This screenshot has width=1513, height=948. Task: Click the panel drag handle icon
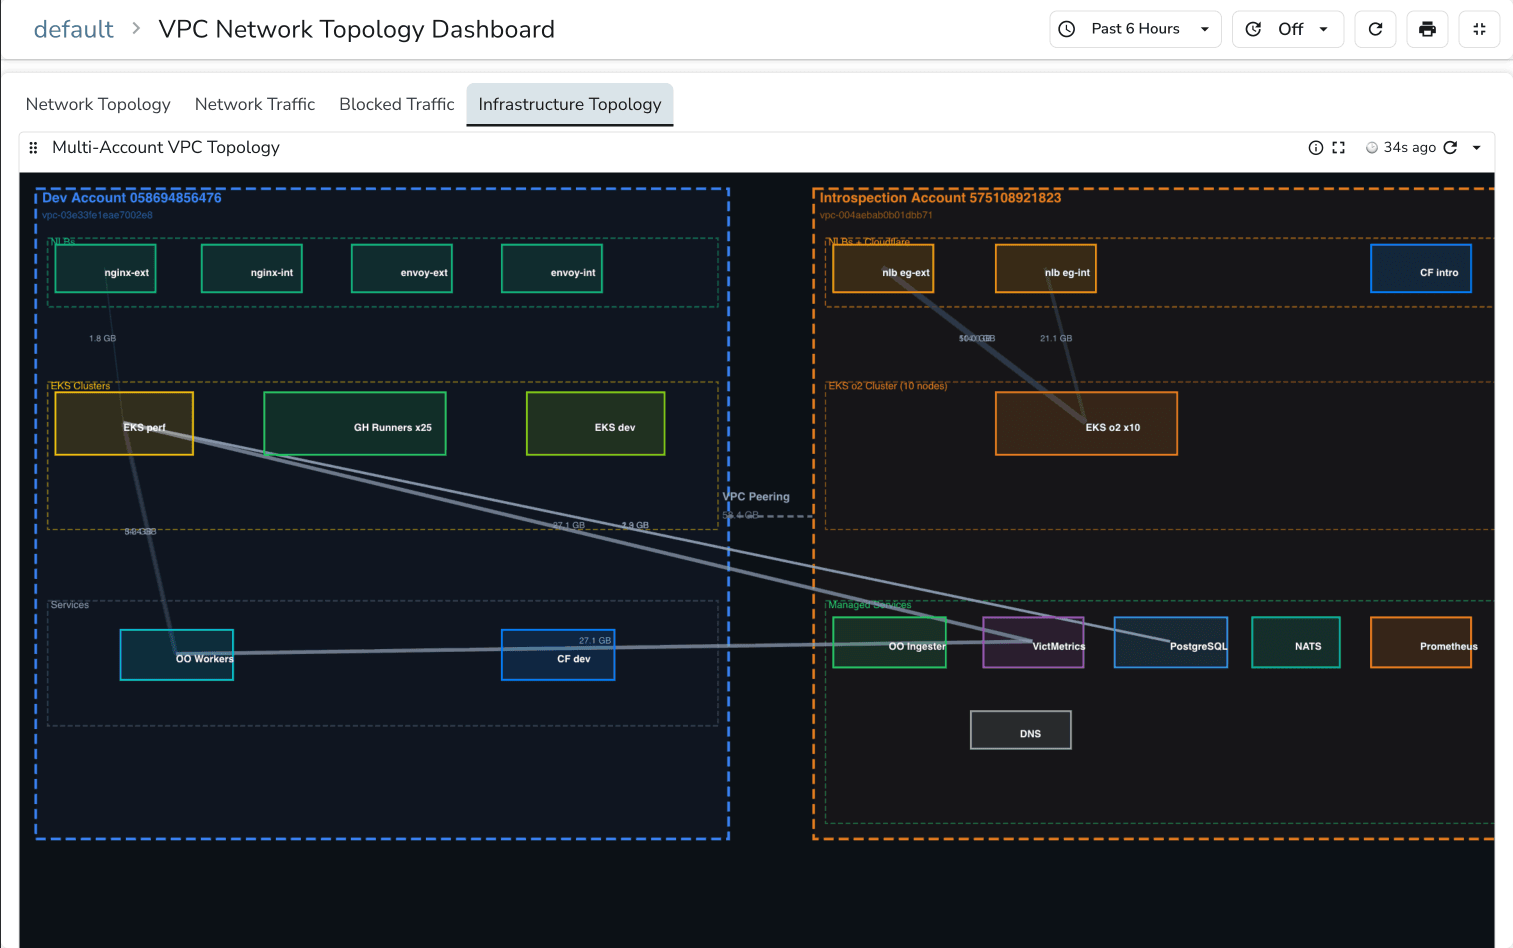[x=33, y=147]
